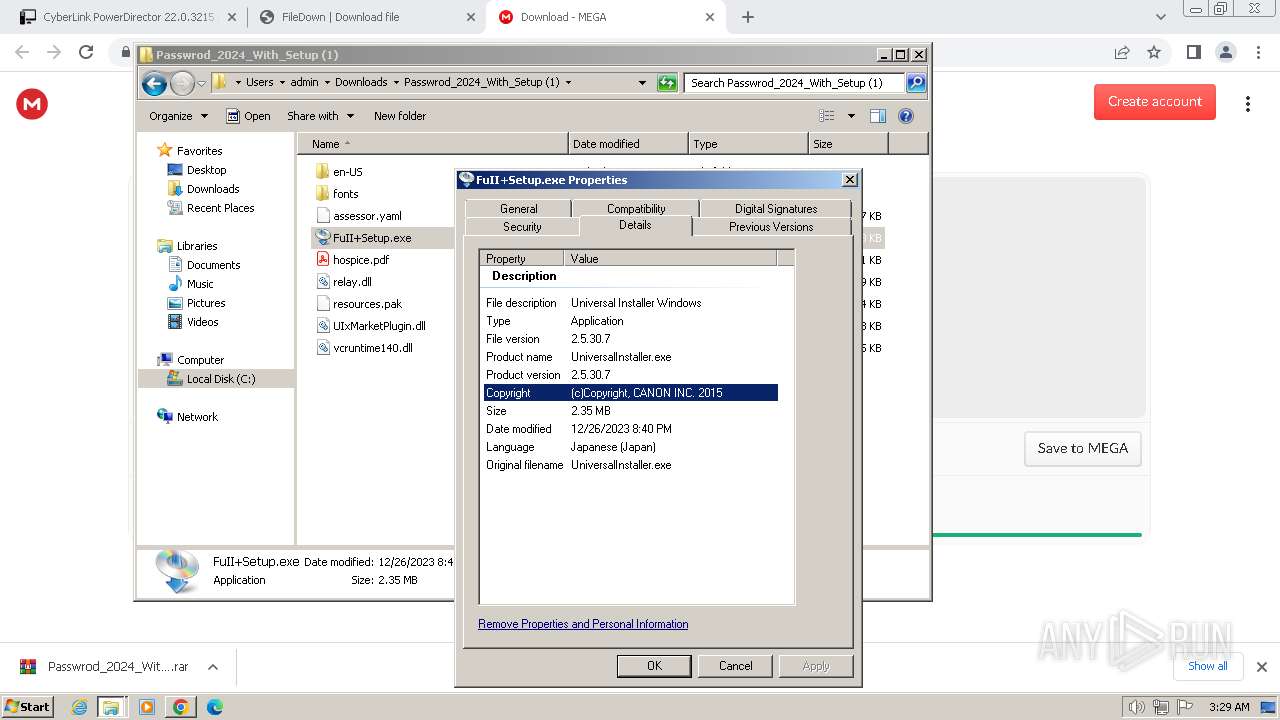This screenshot has height=720, width=1280.
Task: Select the Copyright property row
Action: pos(631,393)
